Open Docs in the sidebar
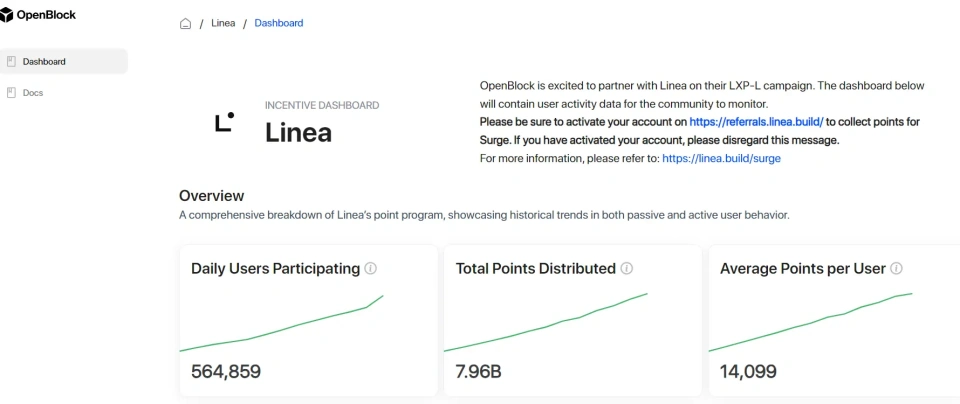960x404 pixels. pyautogui.click(x=33, y=93)
